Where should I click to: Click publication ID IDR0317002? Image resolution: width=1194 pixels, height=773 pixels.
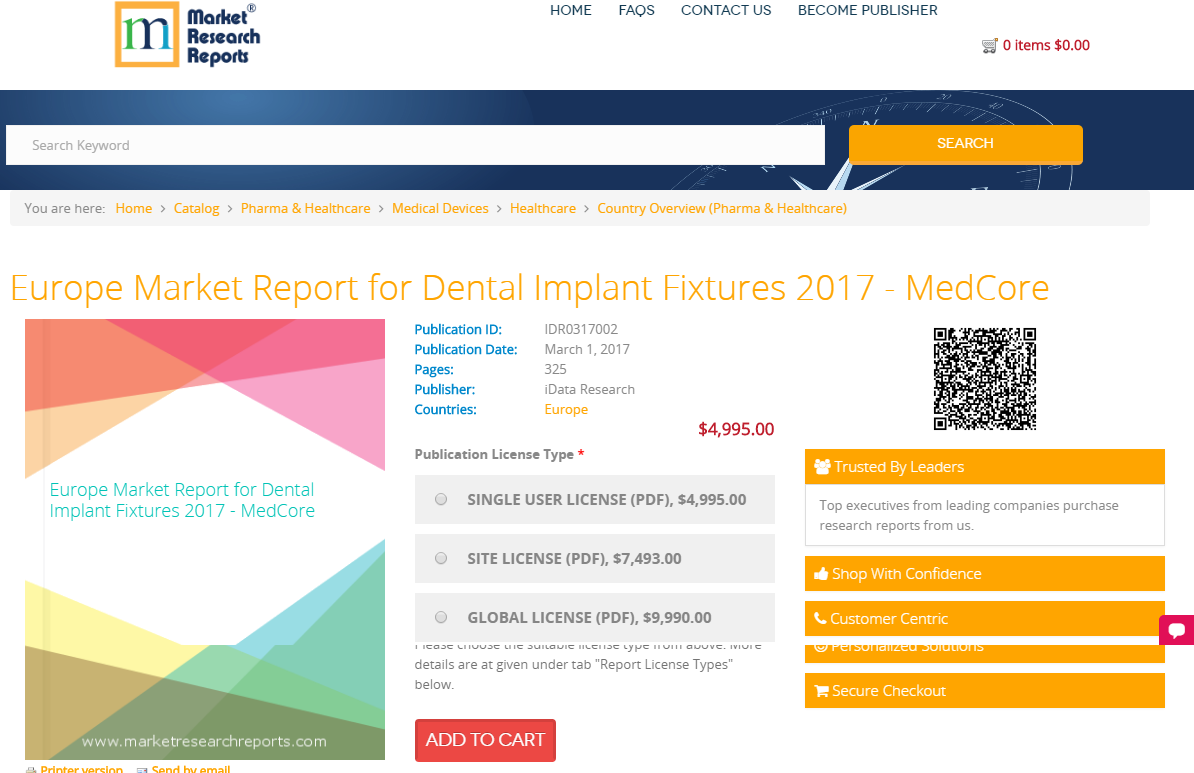[x=581, y=330]
